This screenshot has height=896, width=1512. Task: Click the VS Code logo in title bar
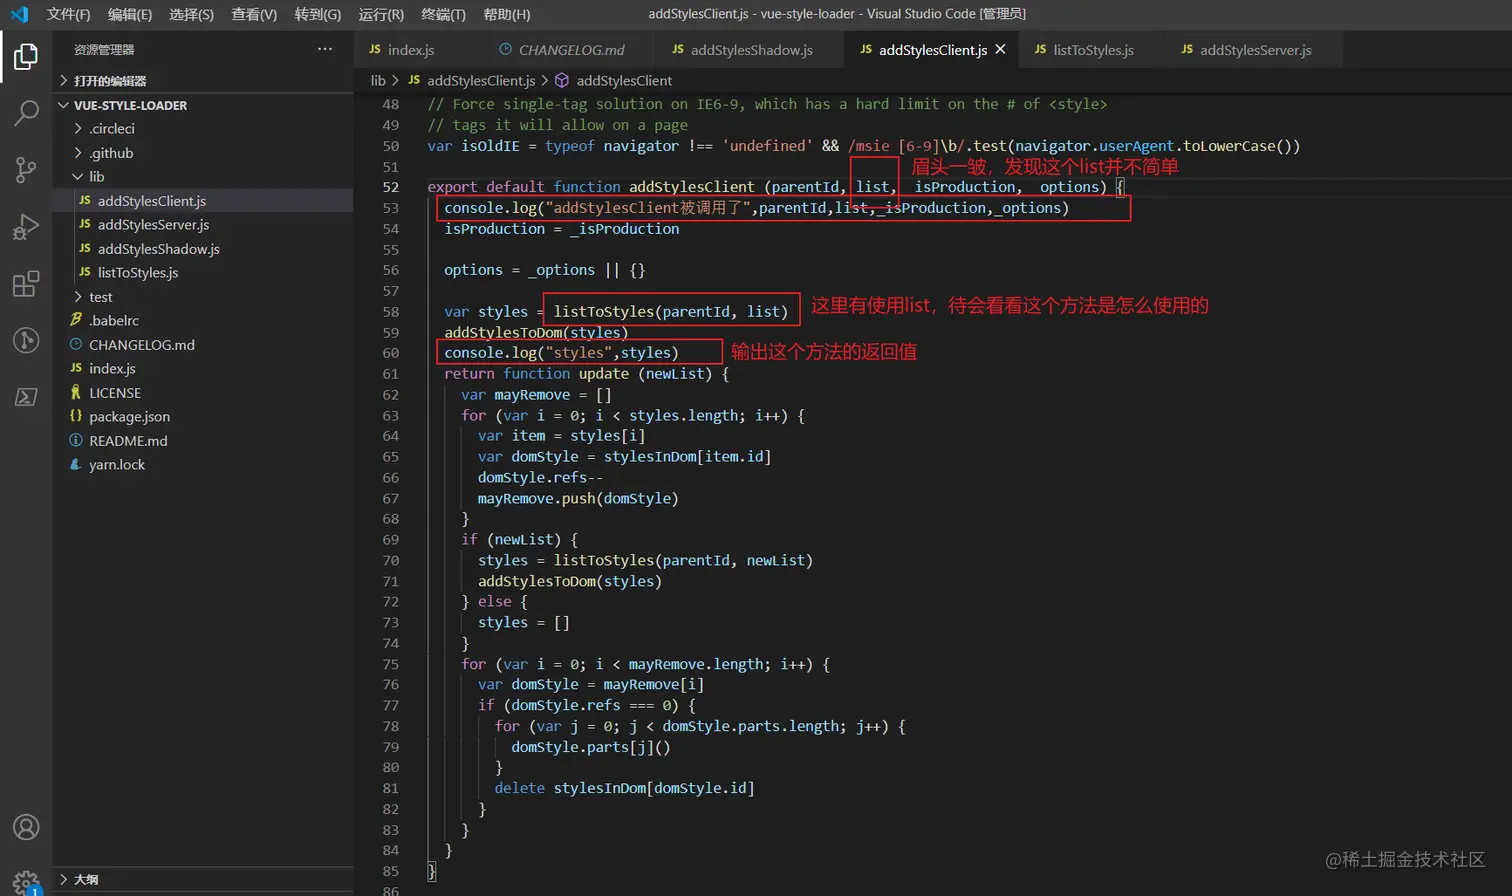click(19, 14)
